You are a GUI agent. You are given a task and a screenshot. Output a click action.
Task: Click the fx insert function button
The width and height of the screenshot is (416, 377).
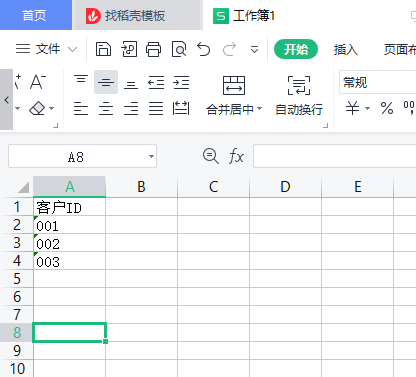click(236, 156)
